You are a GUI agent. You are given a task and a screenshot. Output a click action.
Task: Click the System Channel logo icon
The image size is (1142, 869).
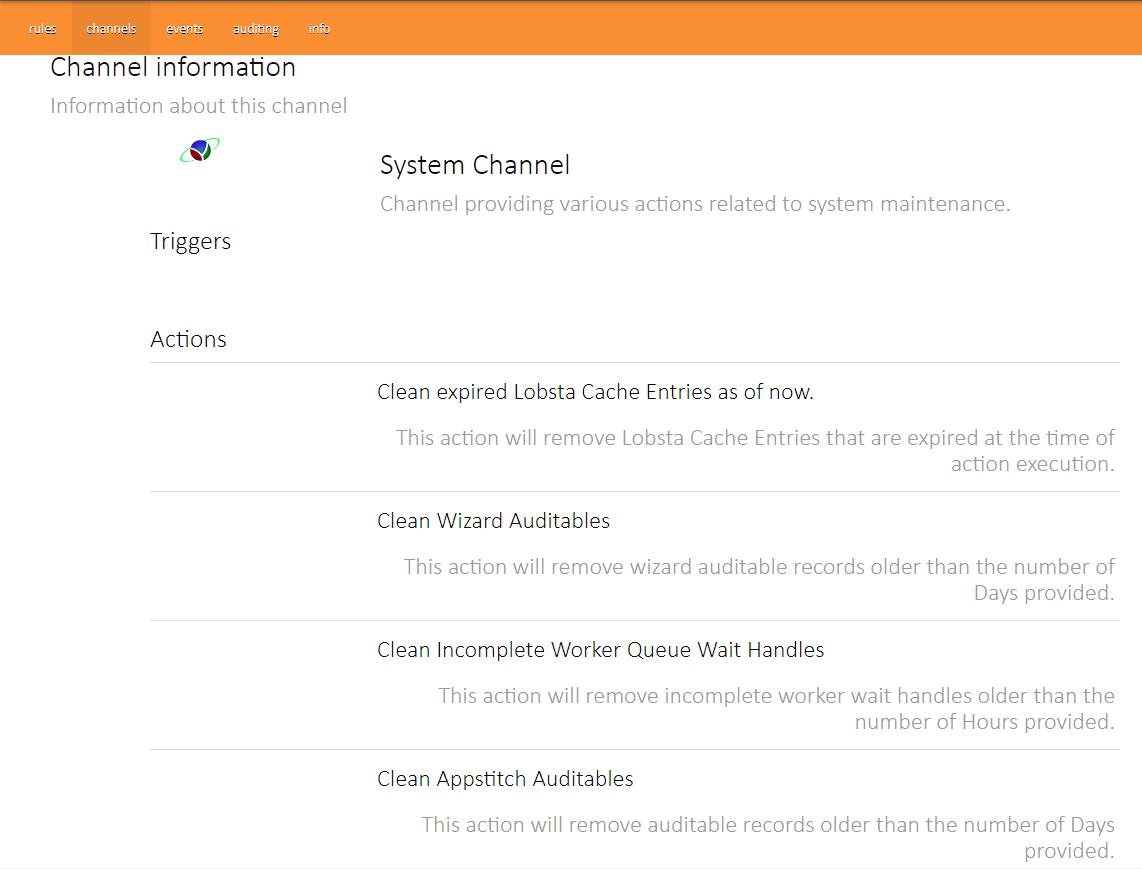pos(200,151)
